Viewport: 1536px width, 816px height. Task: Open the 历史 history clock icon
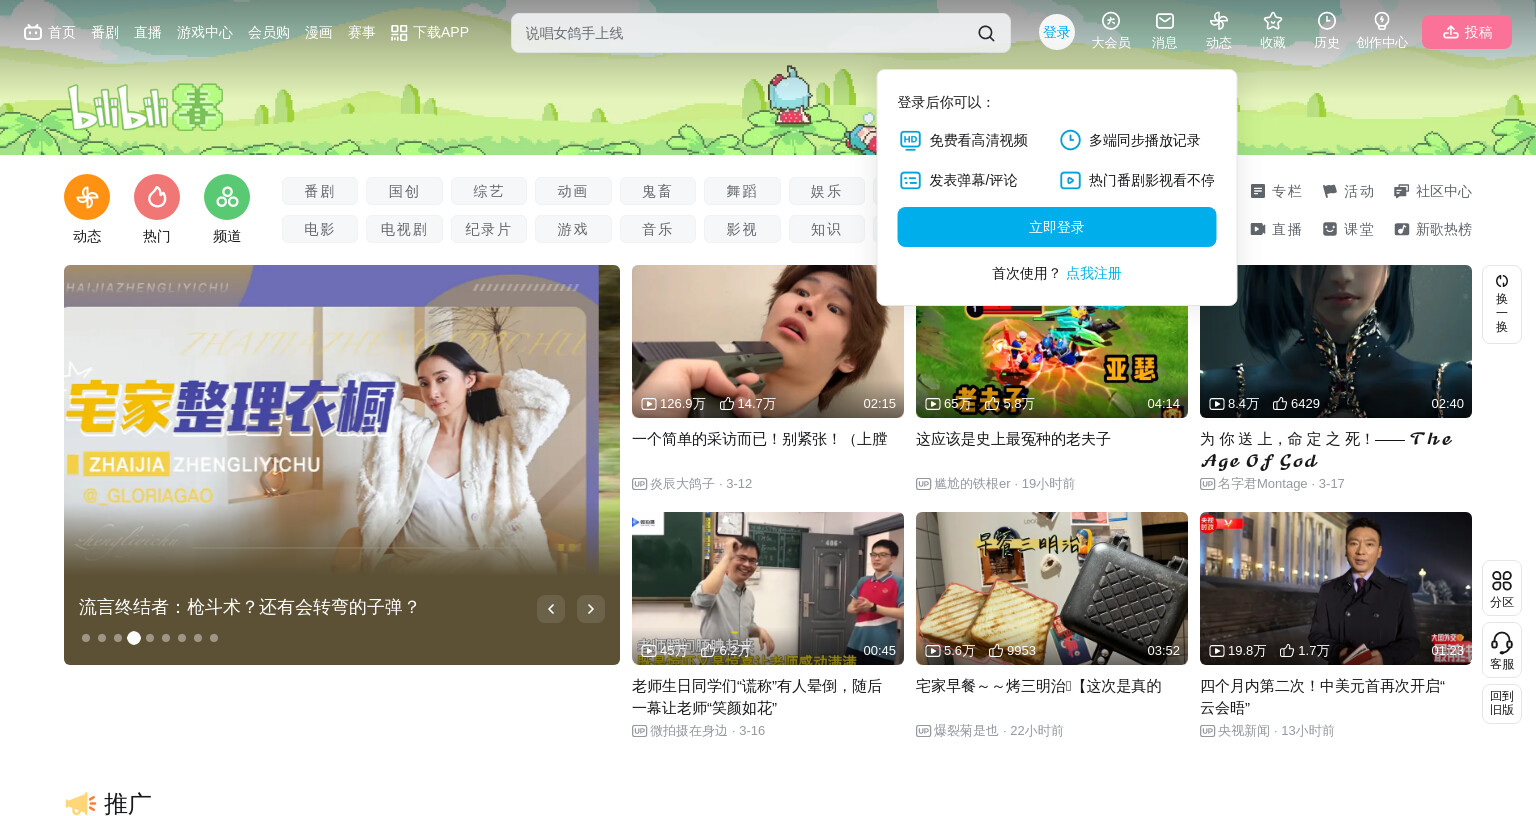pos(1327,30)
